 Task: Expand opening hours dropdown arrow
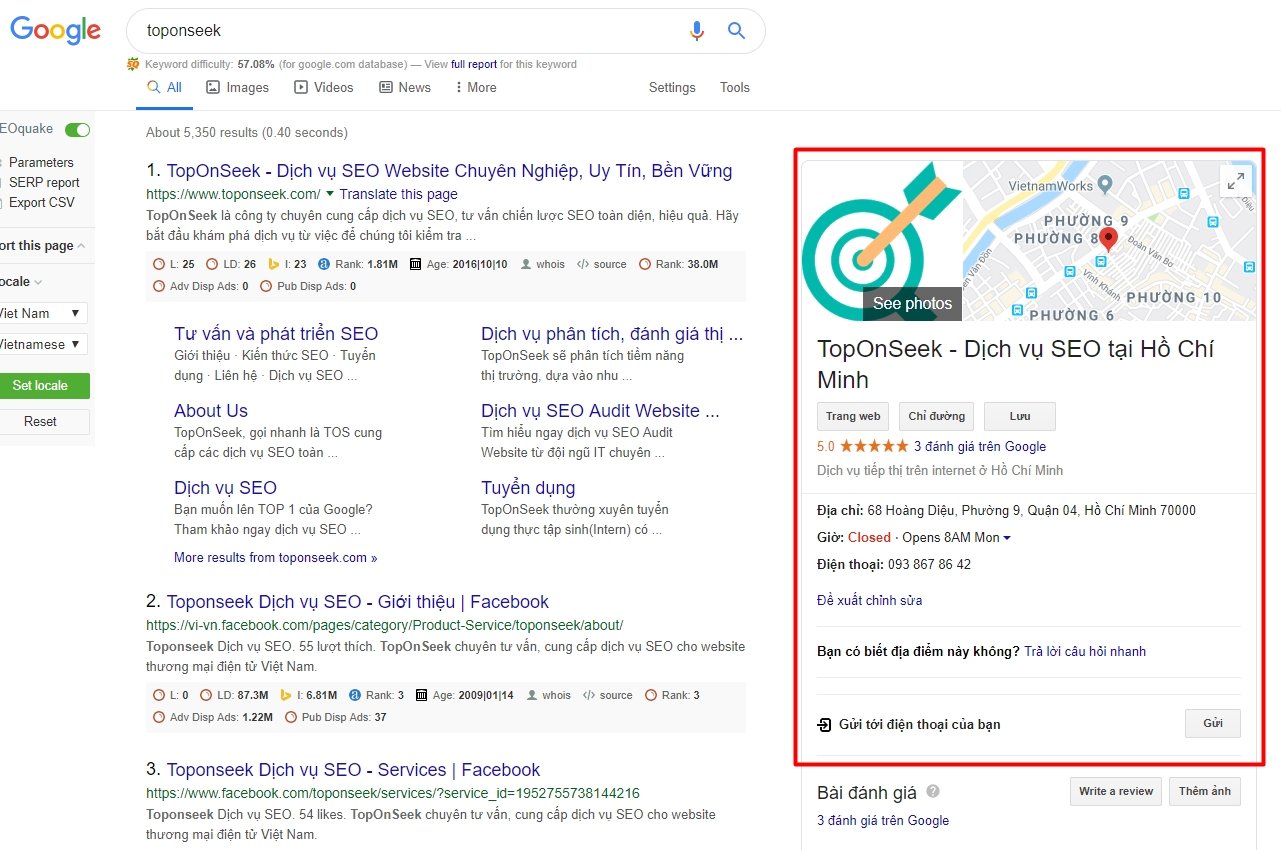(x=1007, y=538)
